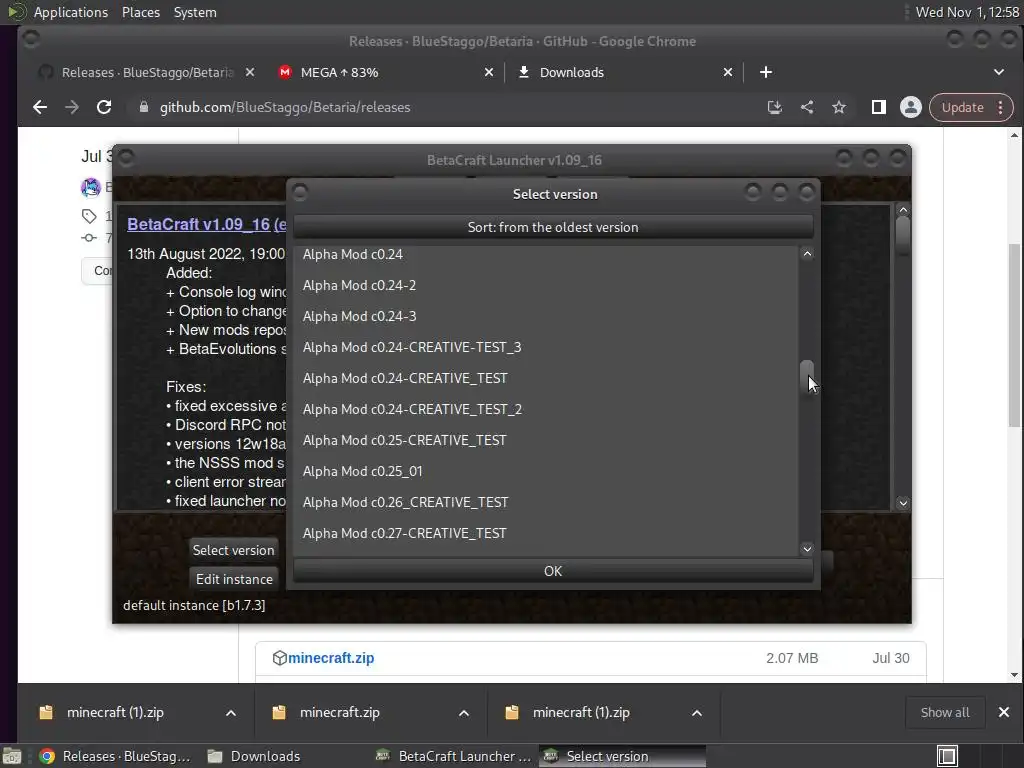Select Alpha Mod c0.25_01
Screen dimensions: 1024x768
coord(545,472)
